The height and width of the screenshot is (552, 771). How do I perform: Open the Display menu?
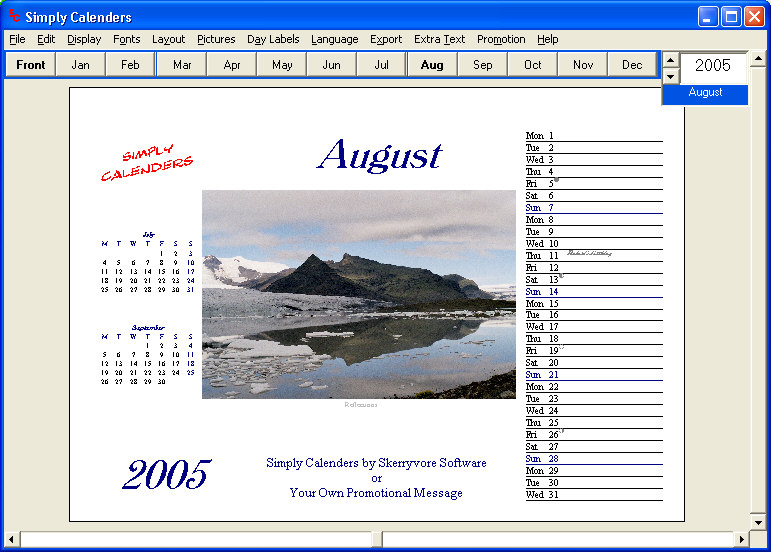pos(84,39)
